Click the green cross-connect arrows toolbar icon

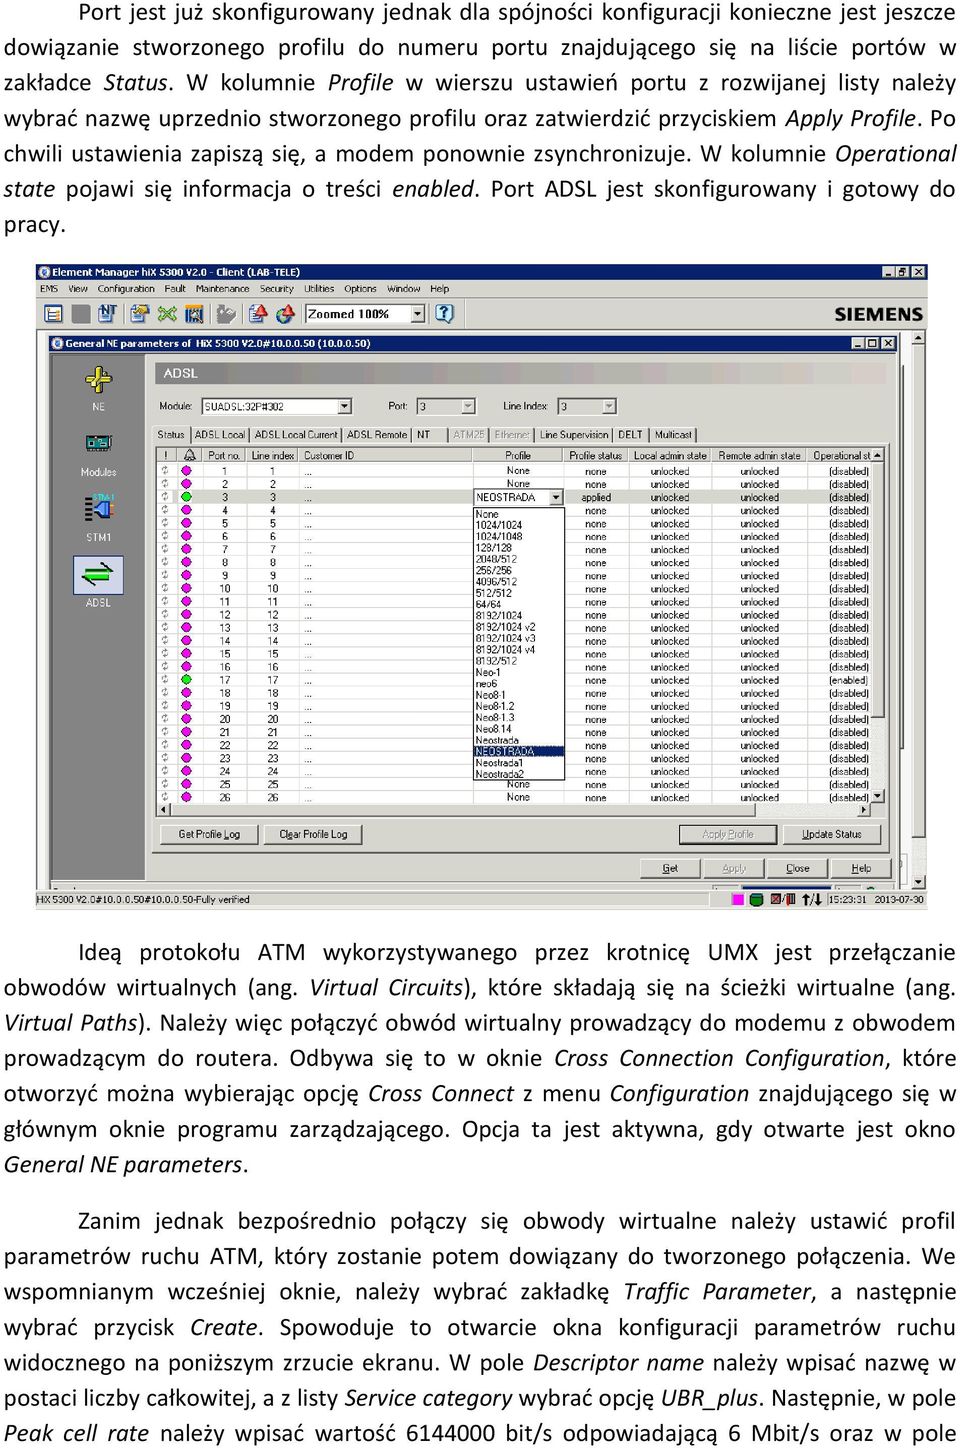click(167, 314)
